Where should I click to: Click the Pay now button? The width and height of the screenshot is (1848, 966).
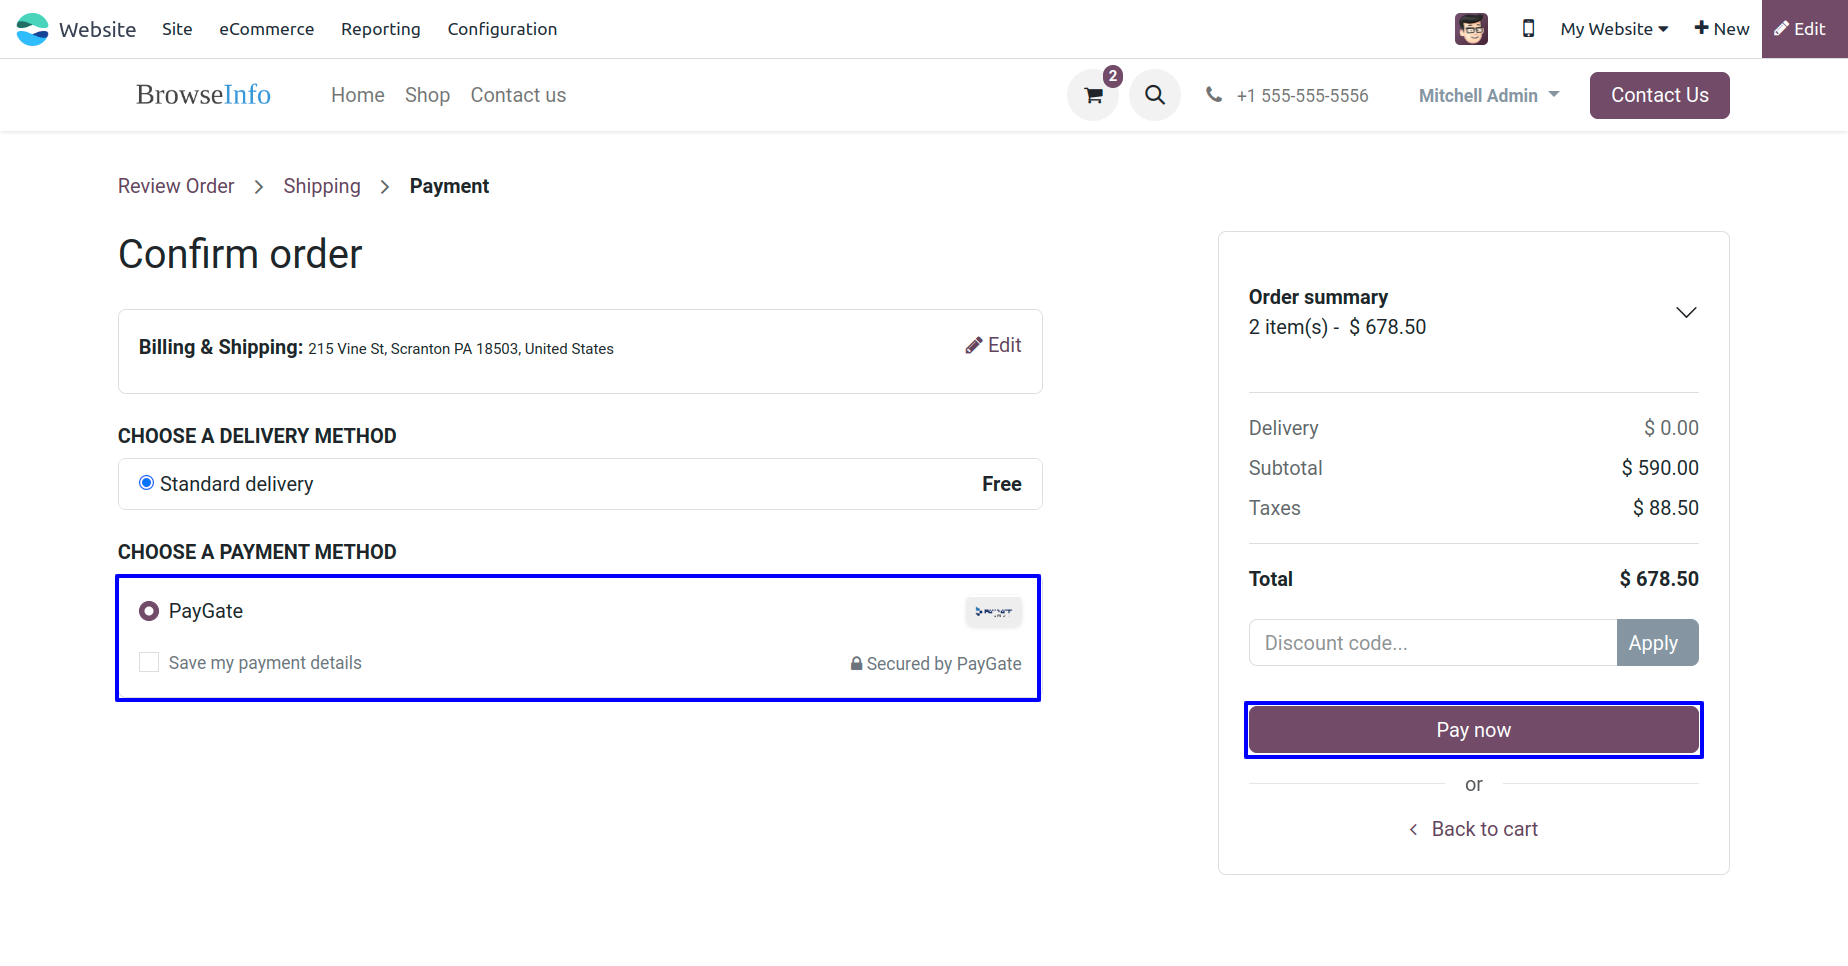point(1473,730)
